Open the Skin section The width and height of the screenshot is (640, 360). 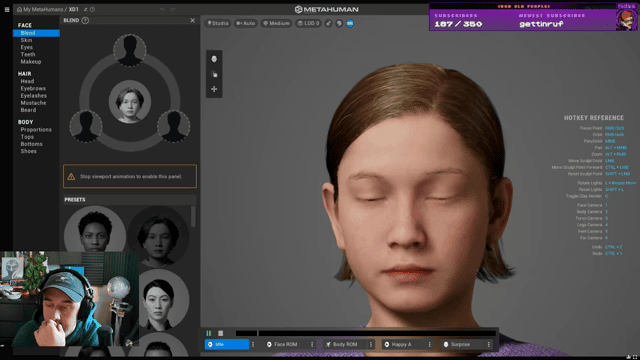27,40
